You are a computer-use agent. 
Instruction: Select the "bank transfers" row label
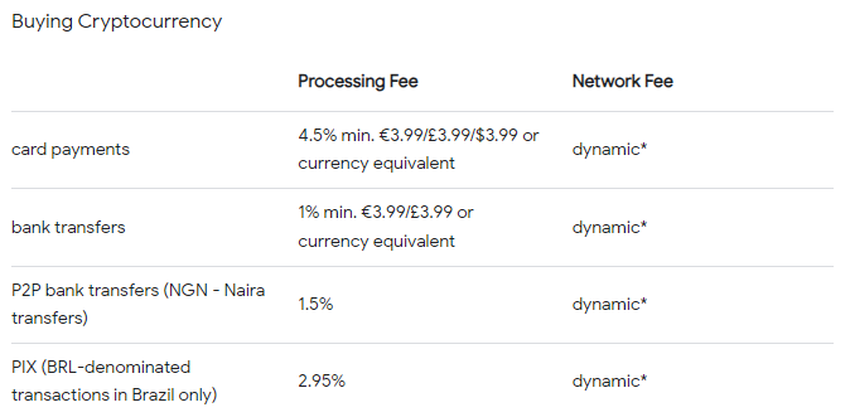(68, 227)
